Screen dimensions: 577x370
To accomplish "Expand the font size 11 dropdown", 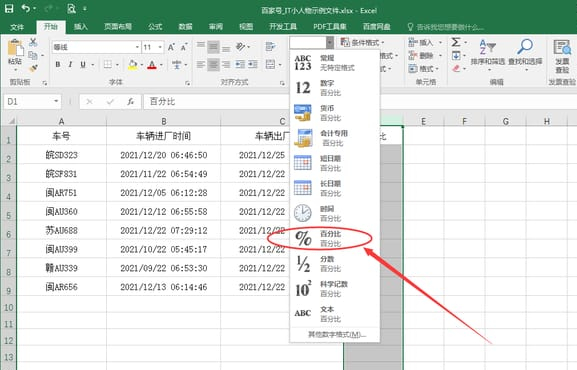I will point(160,47).
